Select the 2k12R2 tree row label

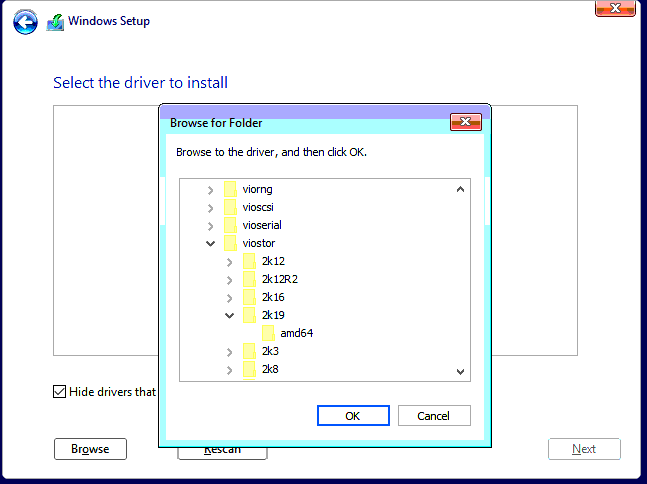(x=280, y=279)
